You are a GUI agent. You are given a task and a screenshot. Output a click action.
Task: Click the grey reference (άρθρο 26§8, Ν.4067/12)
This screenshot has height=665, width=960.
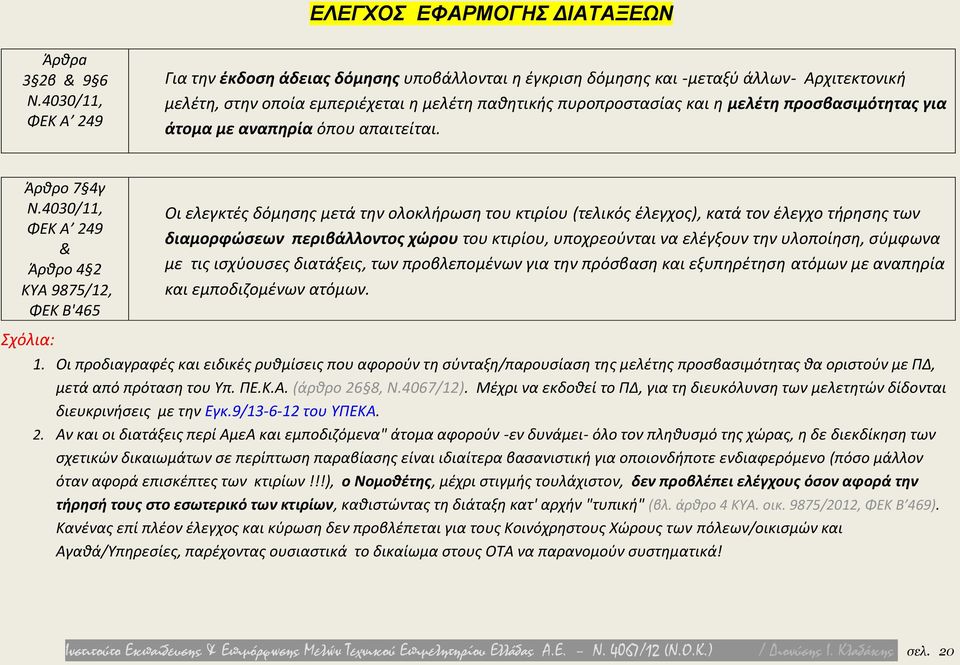[379, 388]
